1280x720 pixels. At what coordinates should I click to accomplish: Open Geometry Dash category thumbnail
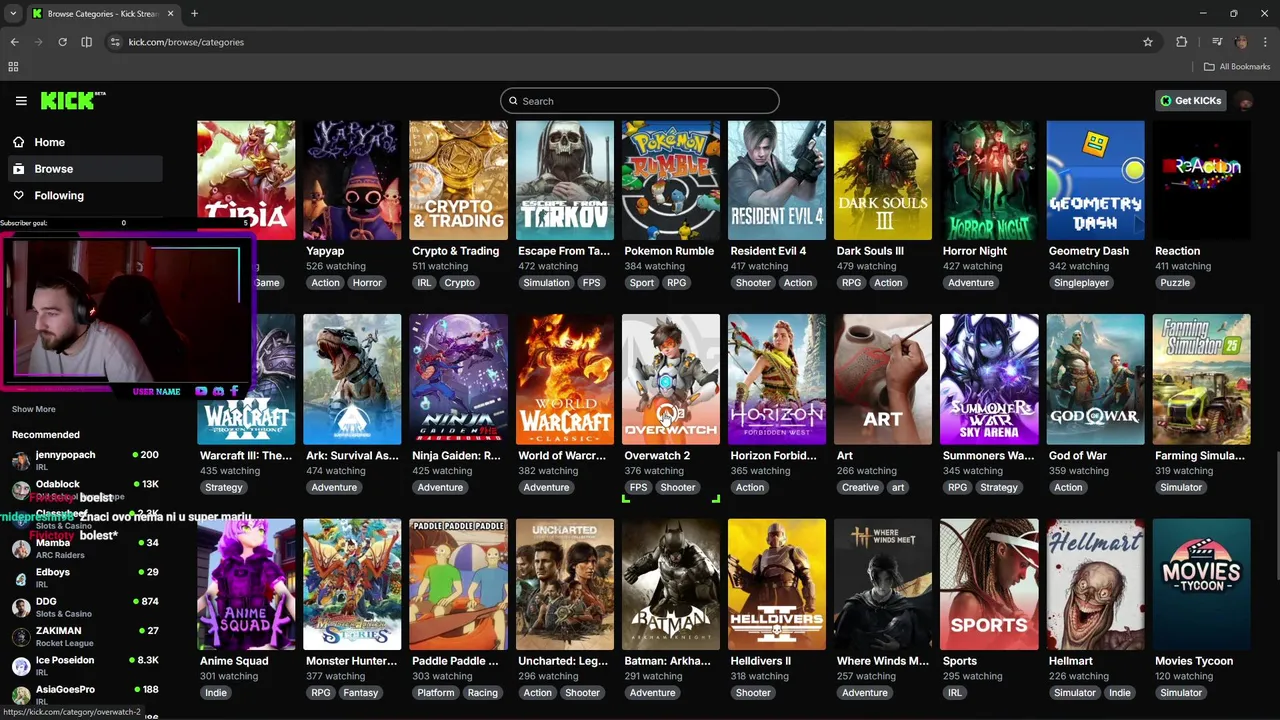click(x=1095, y=180)
